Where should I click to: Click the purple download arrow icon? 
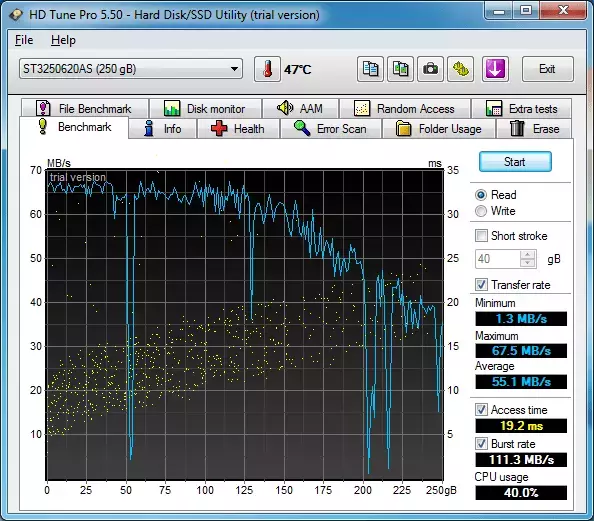click(x=495, y=69)
